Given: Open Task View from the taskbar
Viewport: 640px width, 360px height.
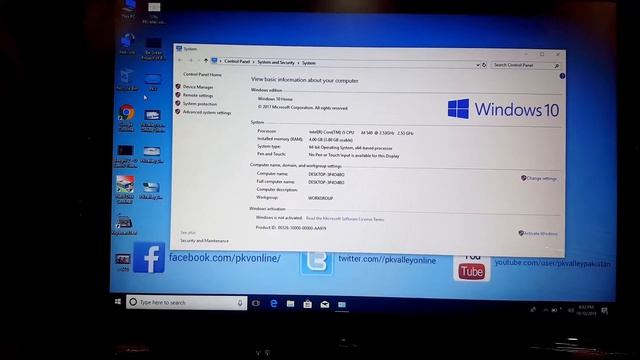Looking at the screenshot, I should point(256,303).
